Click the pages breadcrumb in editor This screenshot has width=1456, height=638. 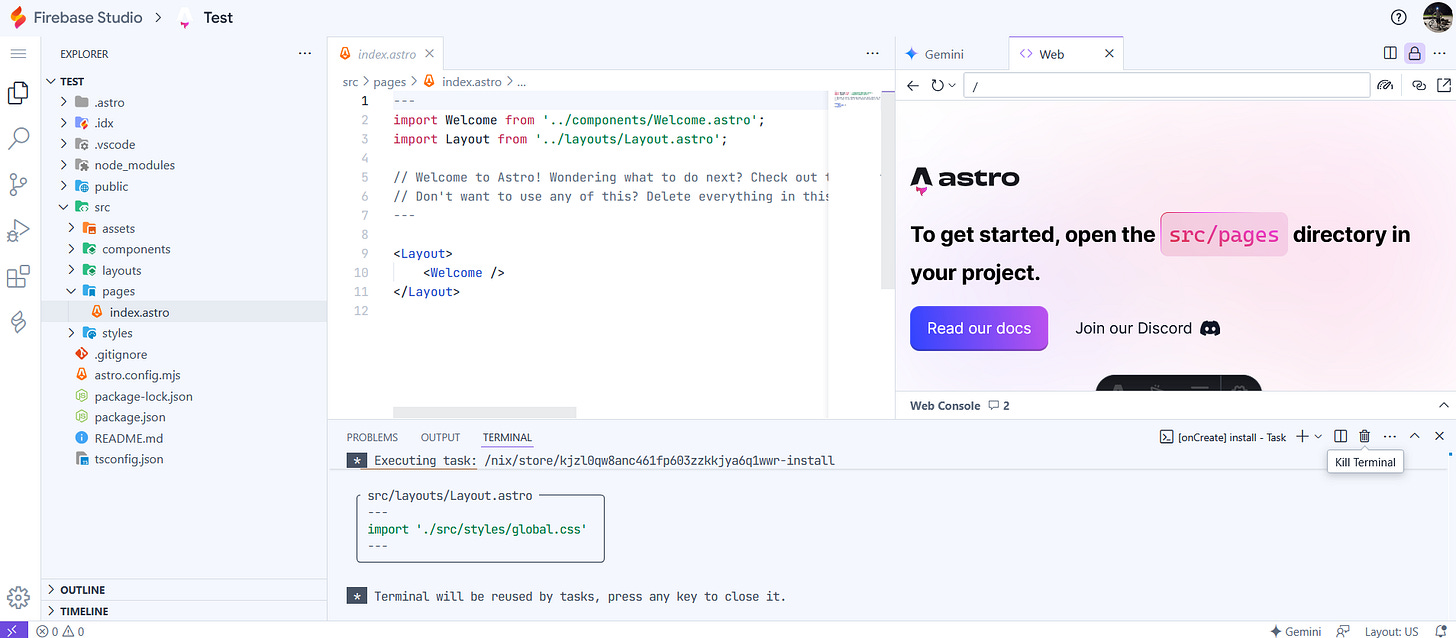click(389, 82)
